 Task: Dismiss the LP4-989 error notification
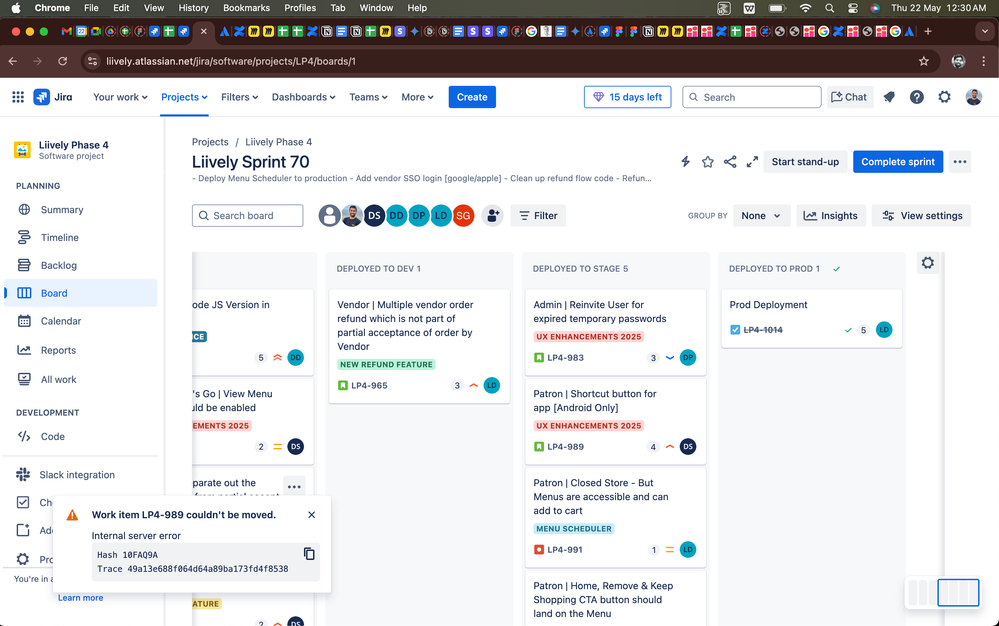312,515
